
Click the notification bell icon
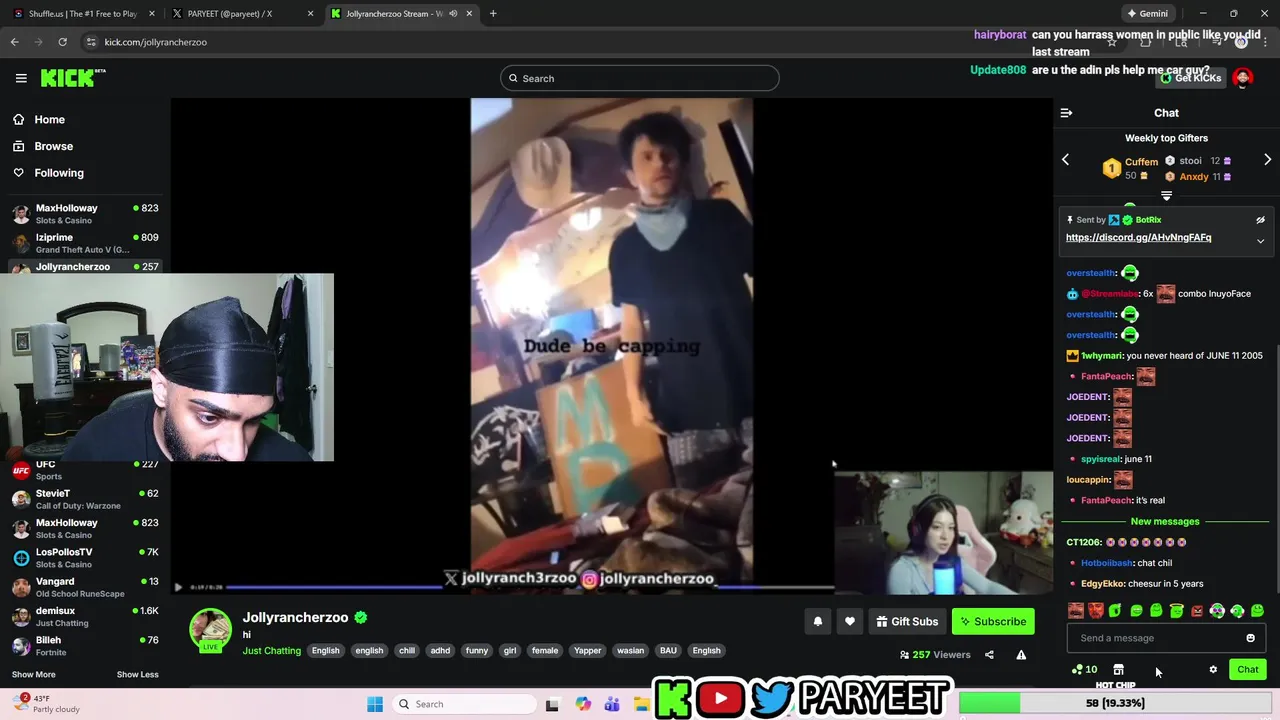click(x=817, y=621)
